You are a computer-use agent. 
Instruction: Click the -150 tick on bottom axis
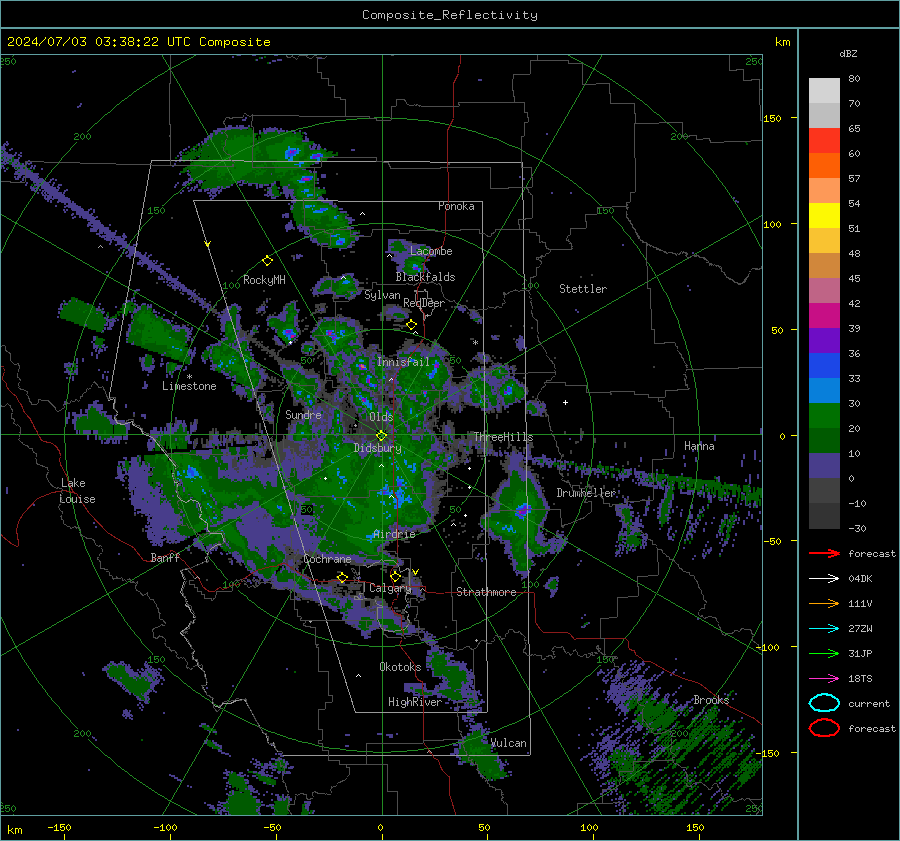pyautogui.click(x=59, y=827)
